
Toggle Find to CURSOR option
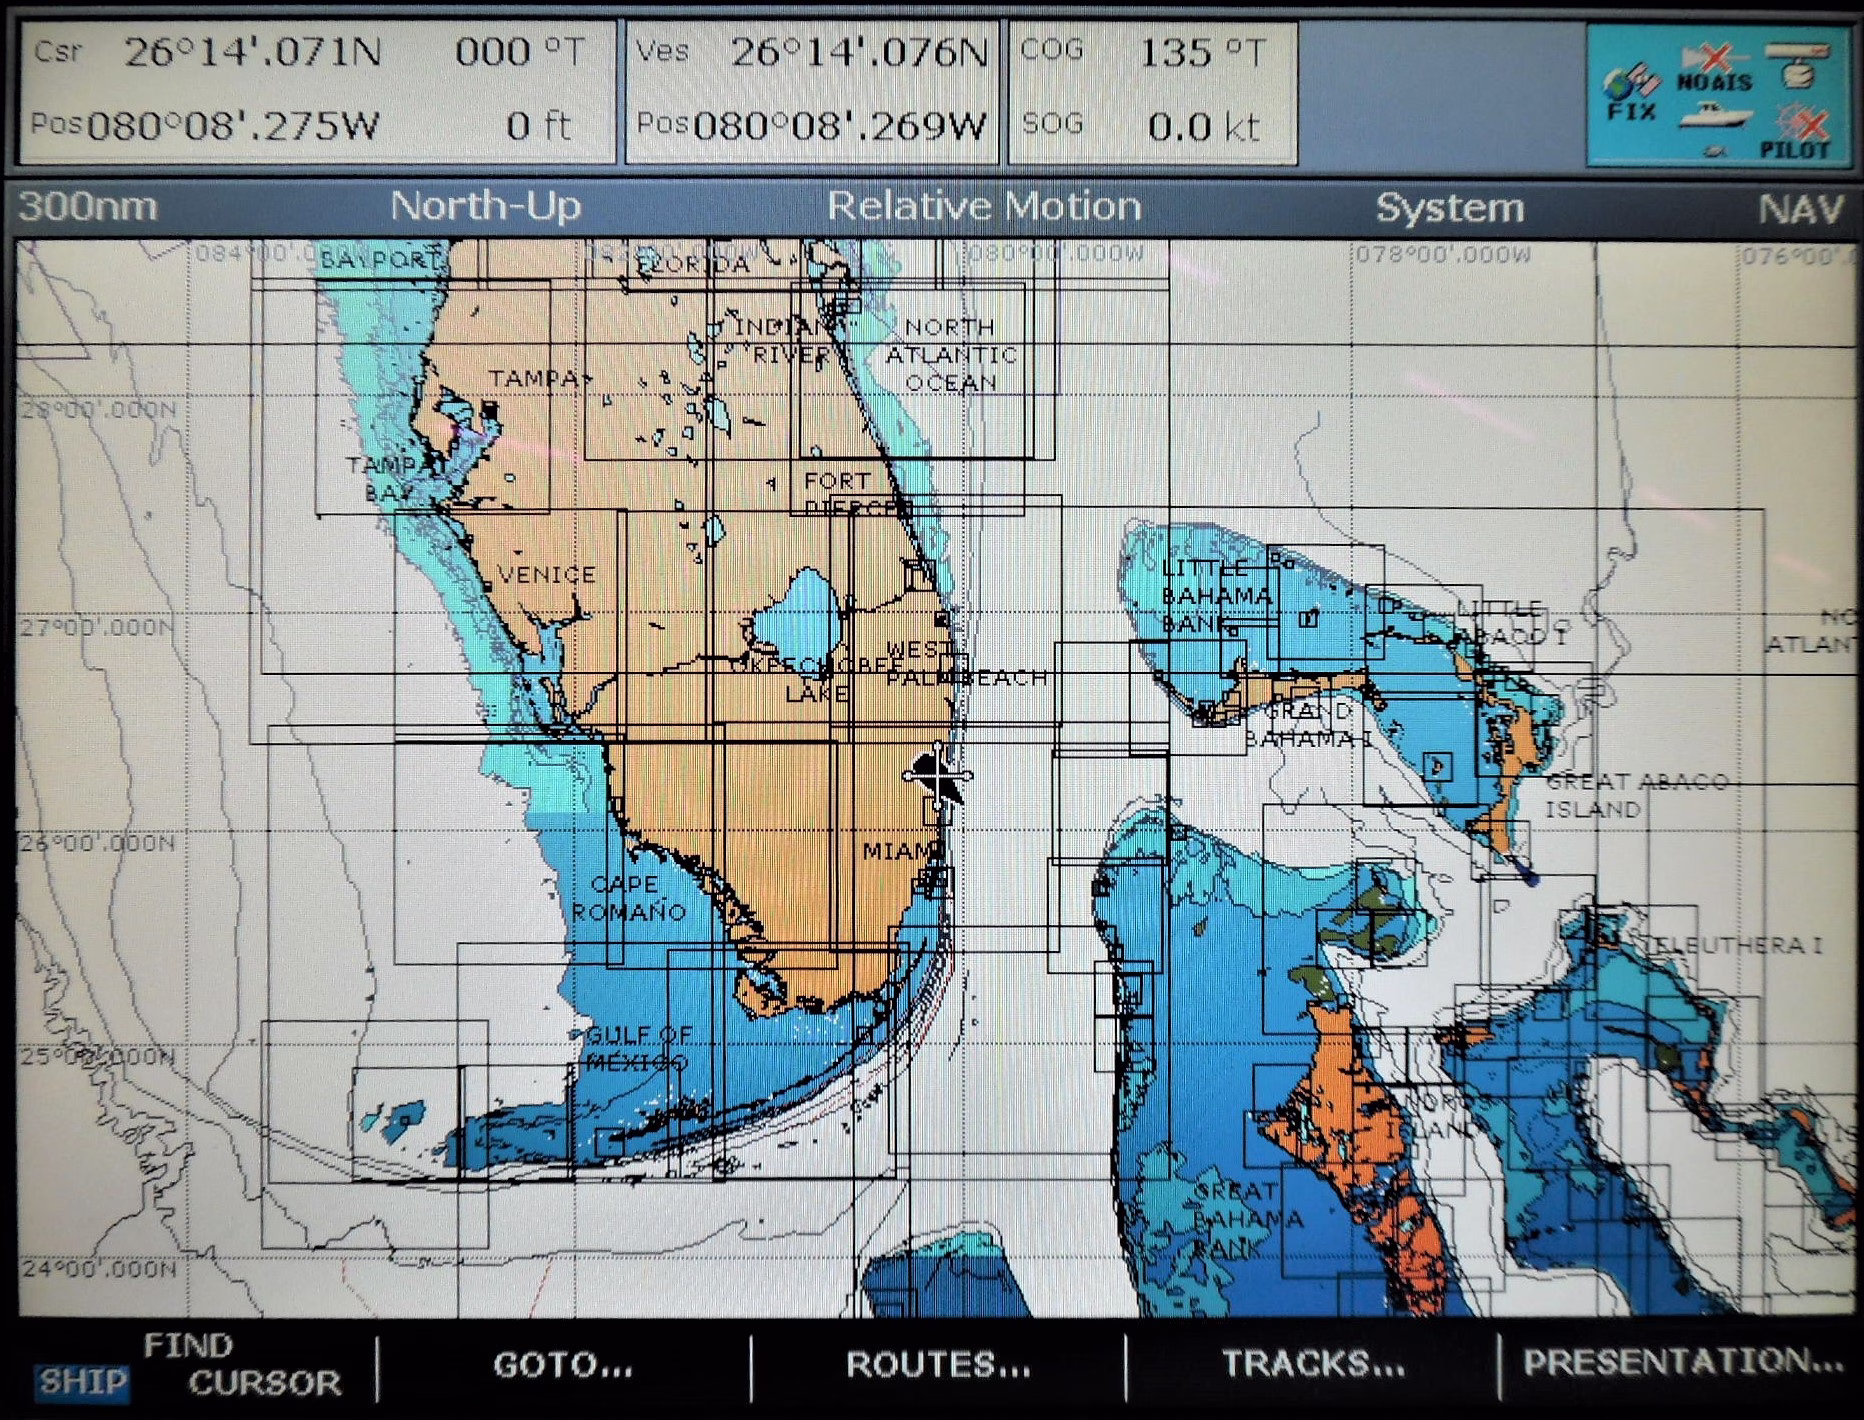pyautogui.click(x=265, y=1382)
